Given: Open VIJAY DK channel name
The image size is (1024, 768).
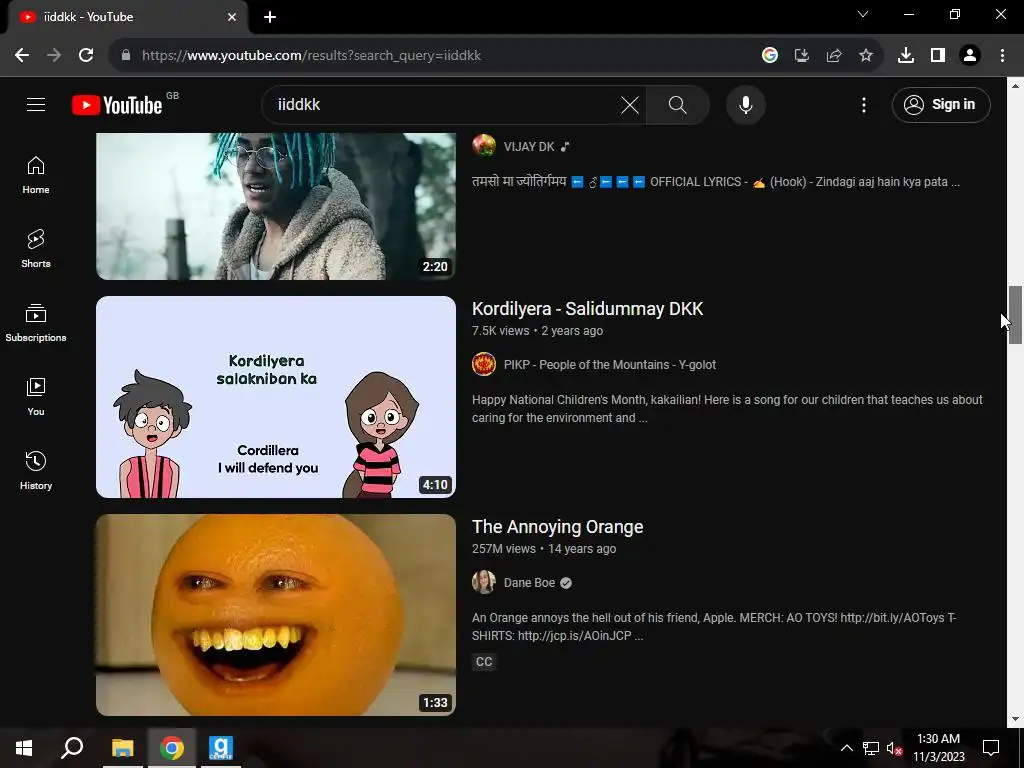Looking at the screenshot, I should click(528, 147).
